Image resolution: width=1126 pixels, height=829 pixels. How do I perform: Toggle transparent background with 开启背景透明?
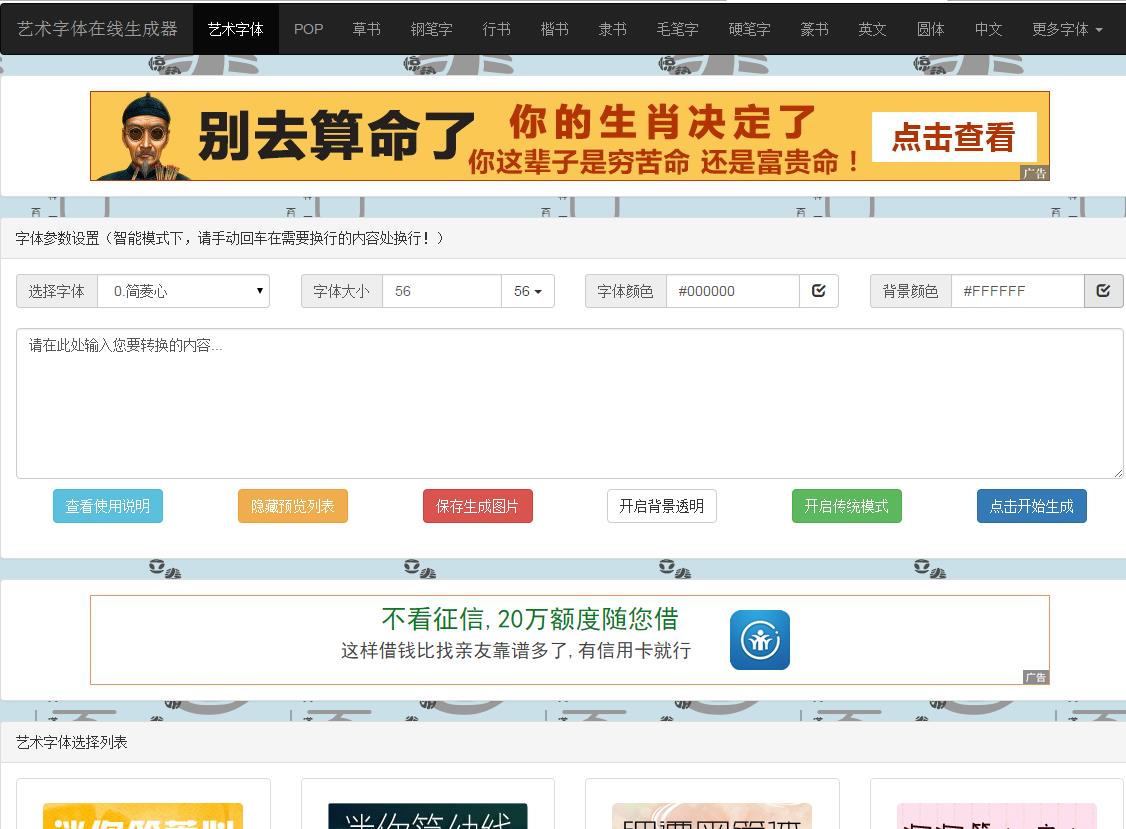(x=661, y=506)
